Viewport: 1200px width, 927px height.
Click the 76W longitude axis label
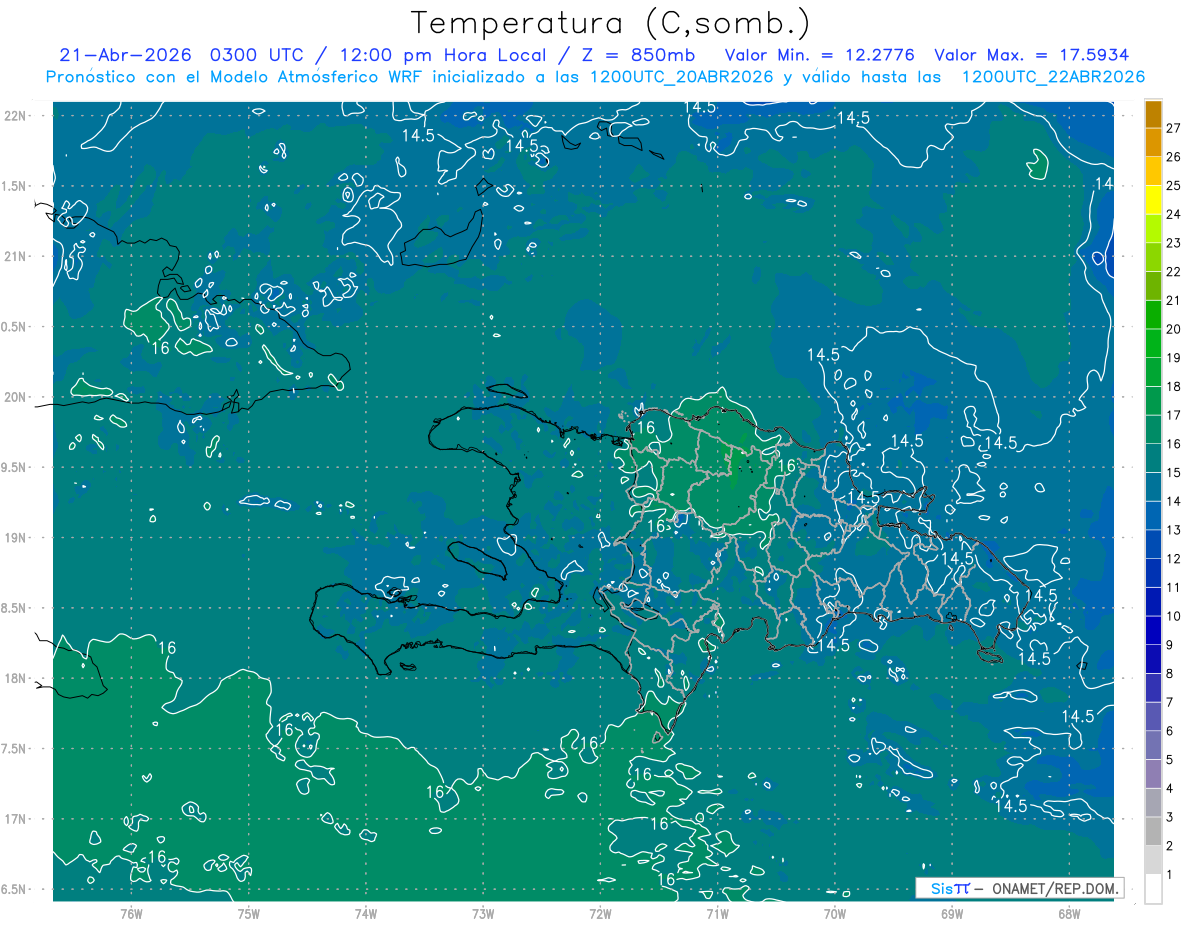pos(131,914)
